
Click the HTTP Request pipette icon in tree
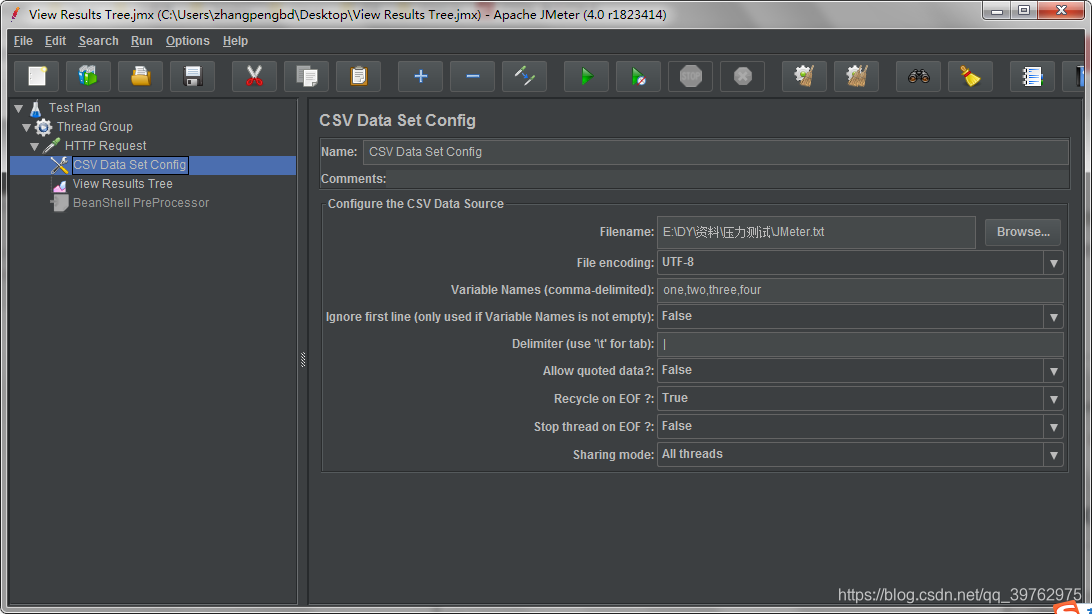tap(52, 145)
